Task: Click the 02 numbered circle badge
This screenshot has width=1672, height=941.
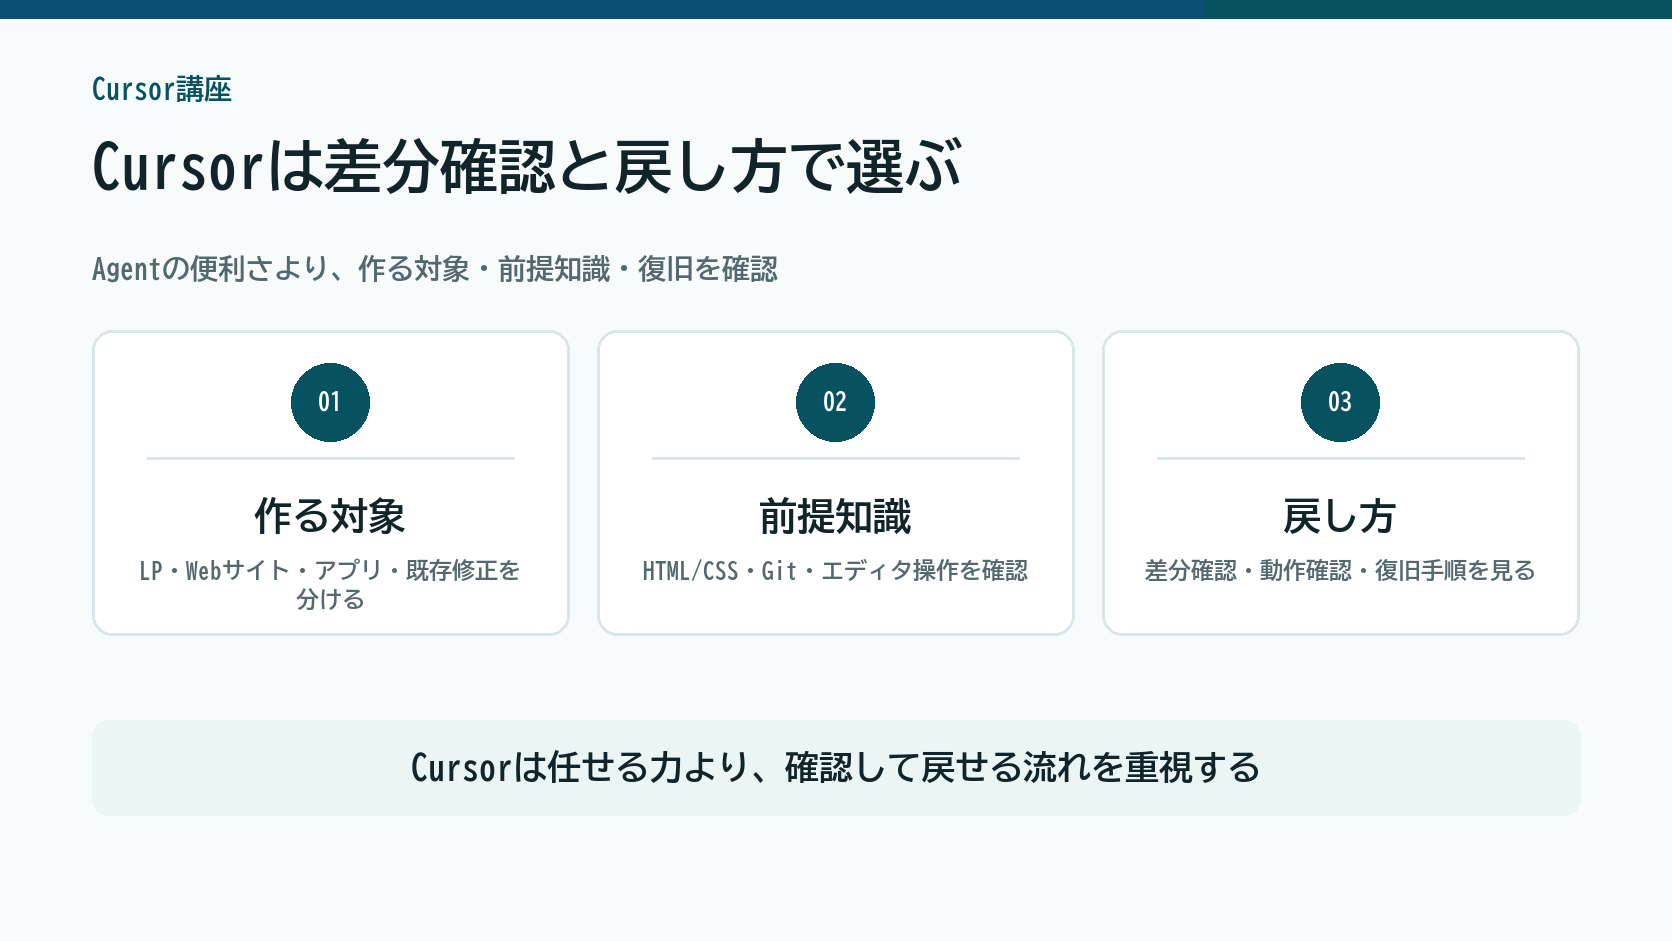Action: (x=835, y=402)
